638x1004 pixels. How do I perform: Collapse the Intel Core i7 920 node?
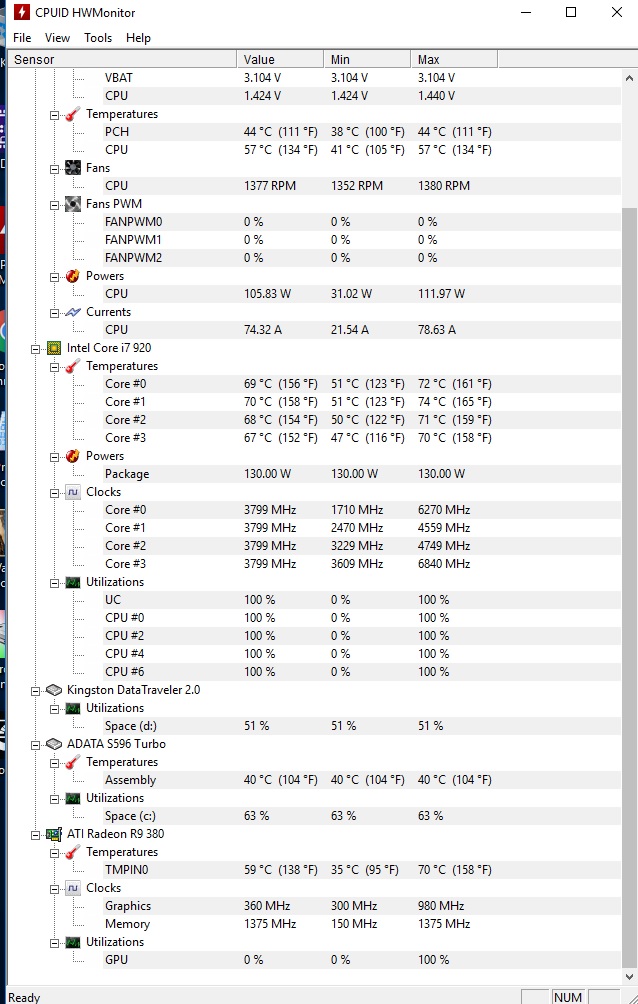[x=37, y=348]
